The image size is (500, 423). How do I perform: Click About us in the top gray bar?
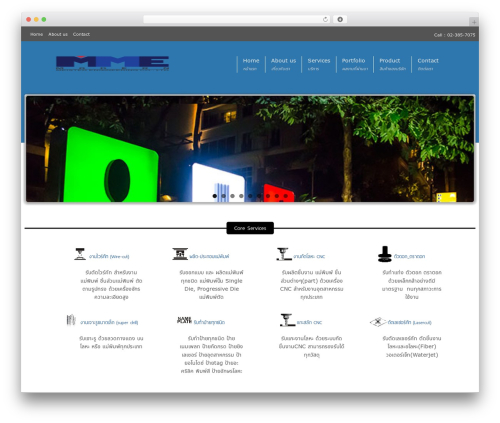point(58,34)
